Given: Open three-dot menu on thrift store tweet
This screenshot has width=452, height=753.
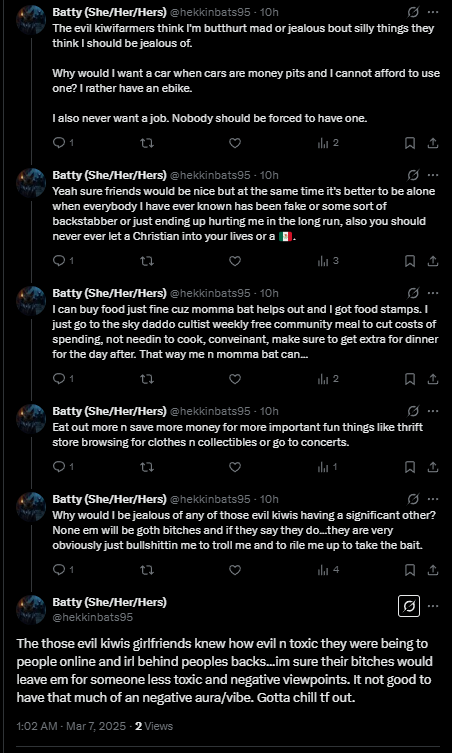Looking at the screenshot, I should 433,411.
